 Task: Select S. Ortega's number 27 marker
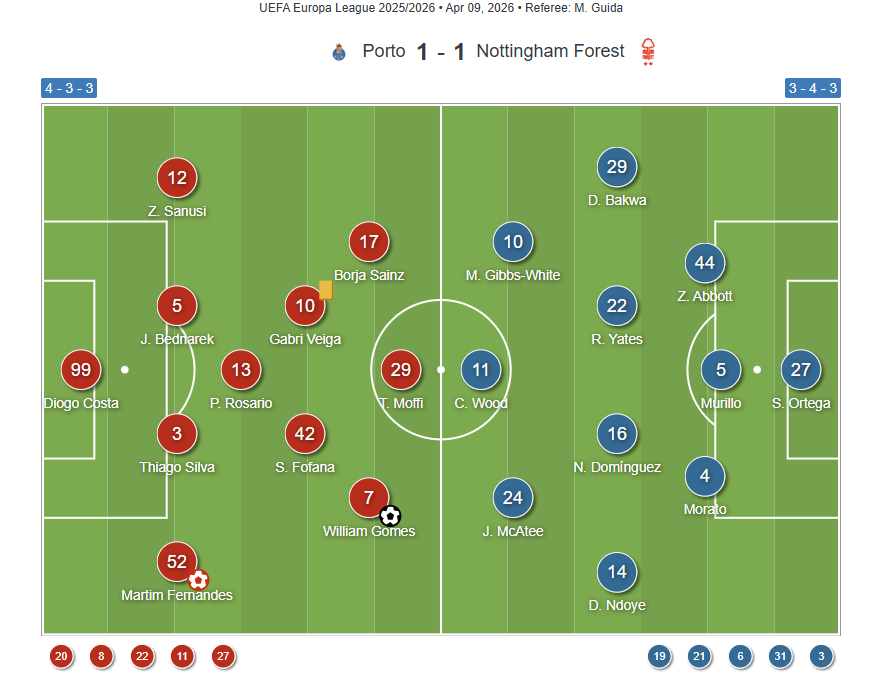[801, 370]
